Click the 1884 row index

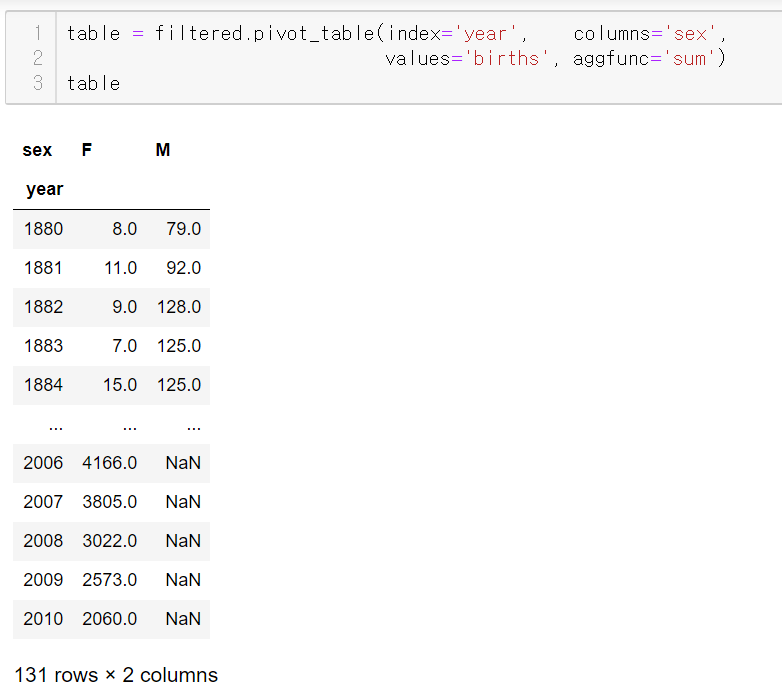coord(43,385)
